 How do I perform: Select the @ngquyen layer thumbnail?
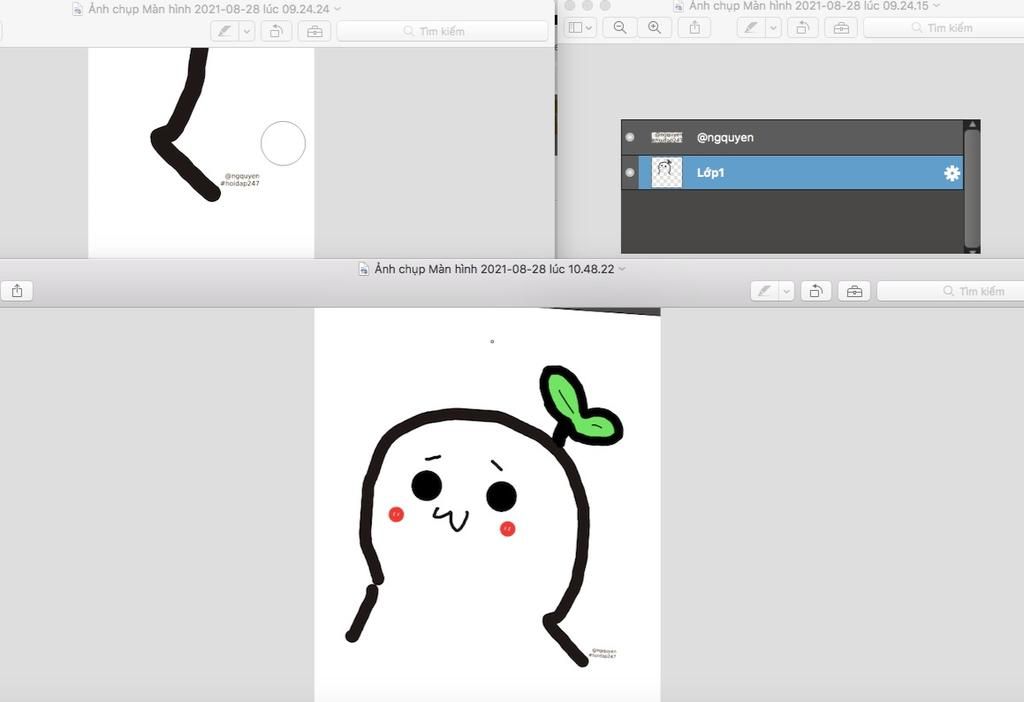(x=667, y=137)
